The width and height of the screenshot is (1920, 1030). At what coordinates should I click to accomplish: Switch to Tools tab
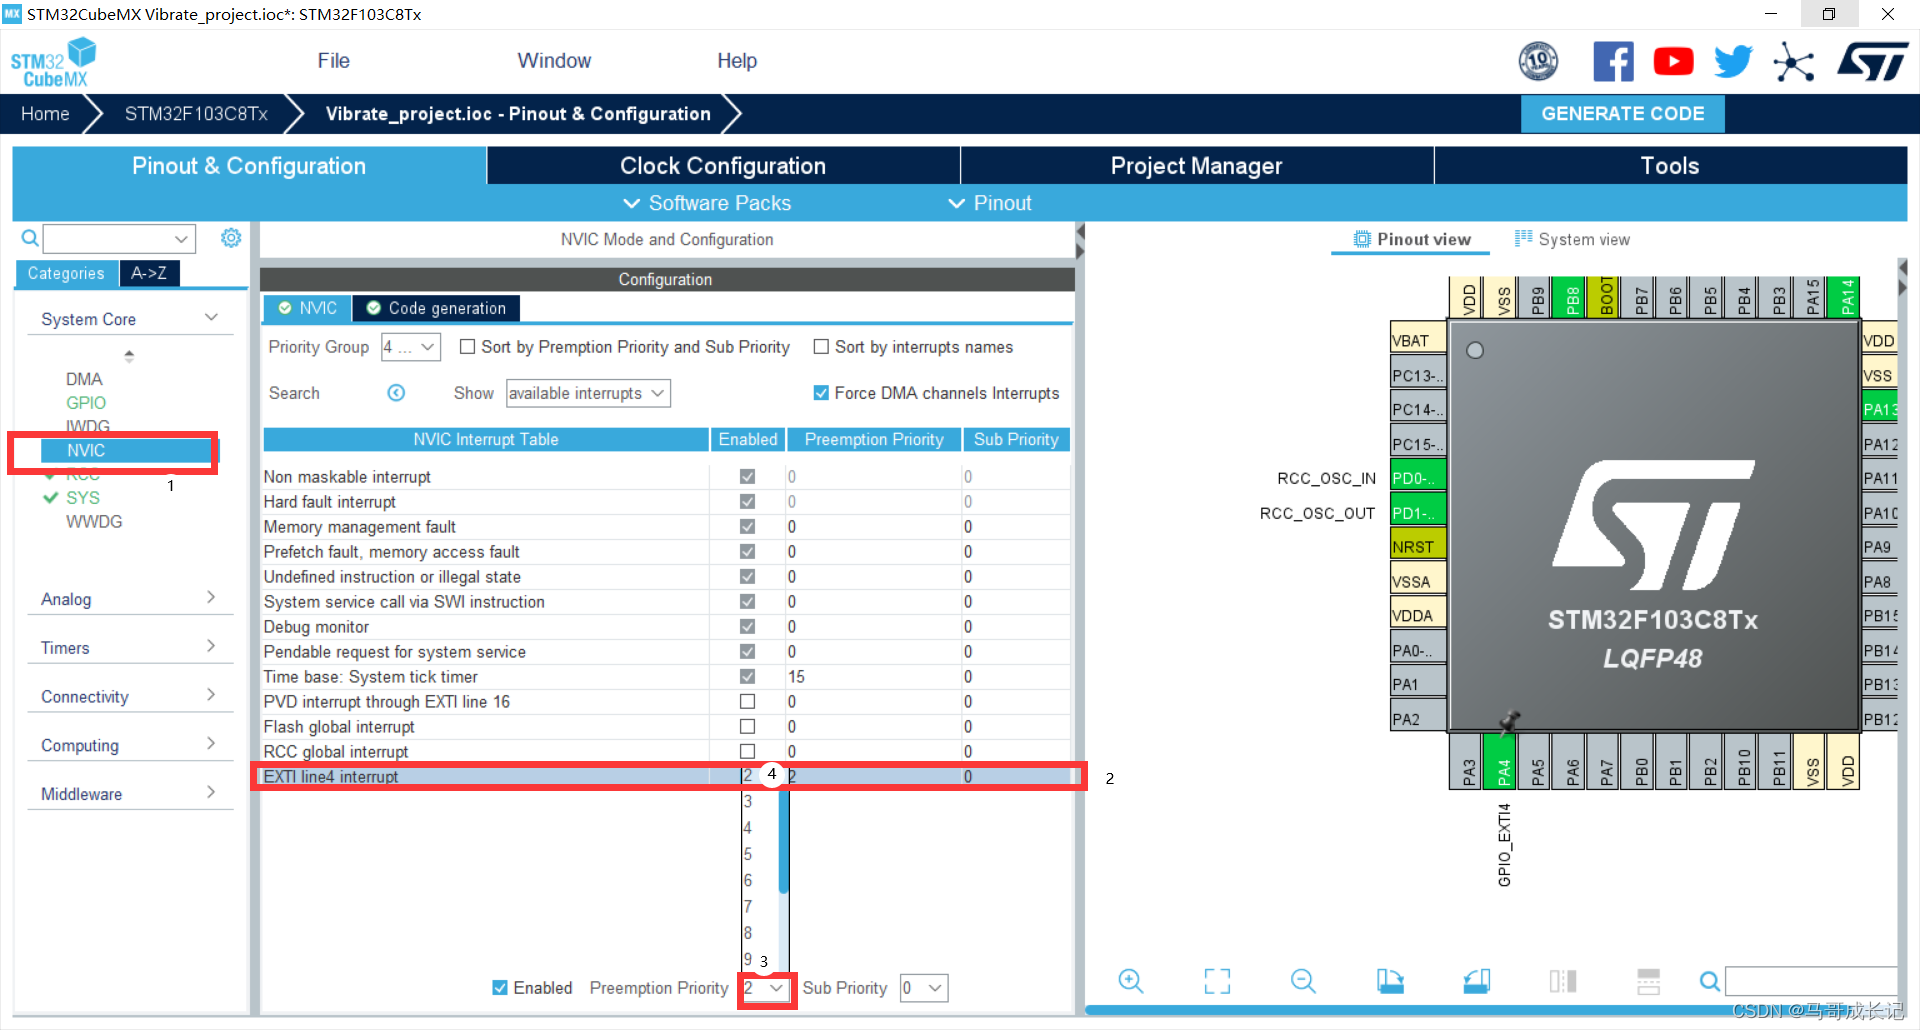click(1670, 166)
